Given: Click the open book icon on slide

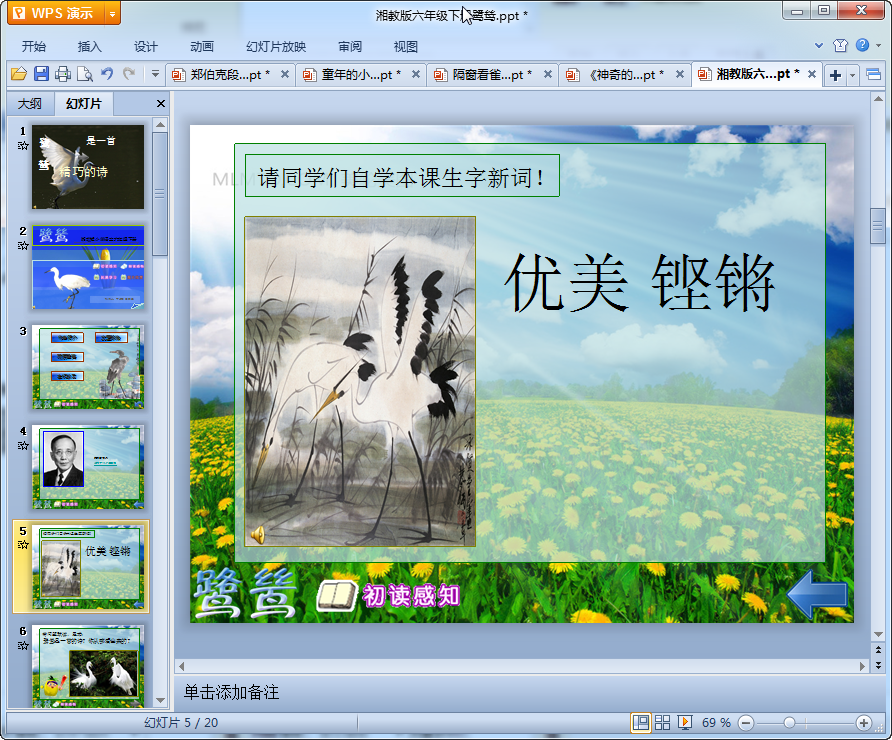Looking at the screenshot, I should (x=337, y=596).
